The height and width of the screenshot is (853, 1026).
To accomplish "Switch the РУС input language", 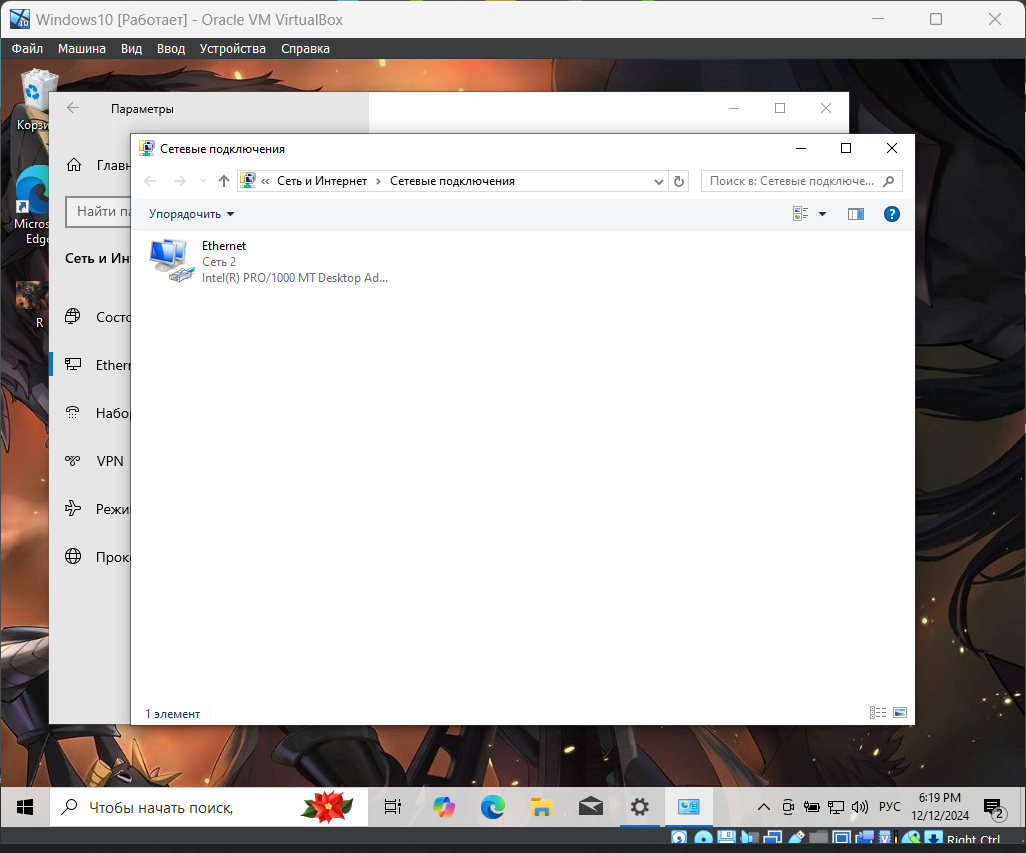I will (889, 807).
